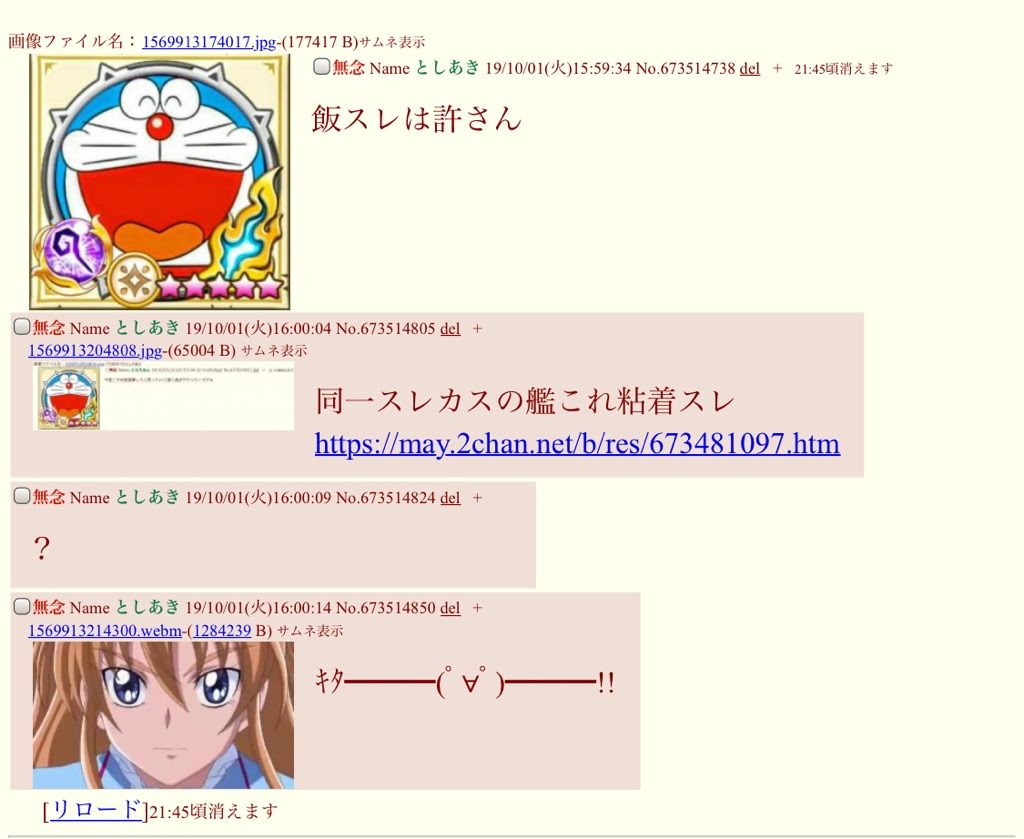Open the 1569913174017.jpg file link
This screenshot has width=1024, height=839.
[x=209, y=42]
